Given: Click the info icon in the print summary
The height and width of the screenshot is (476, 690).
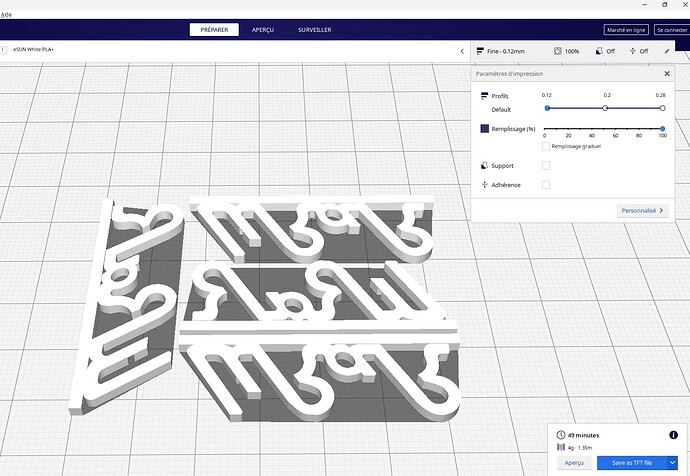Looking at the screenshot, I should (673, 435).
